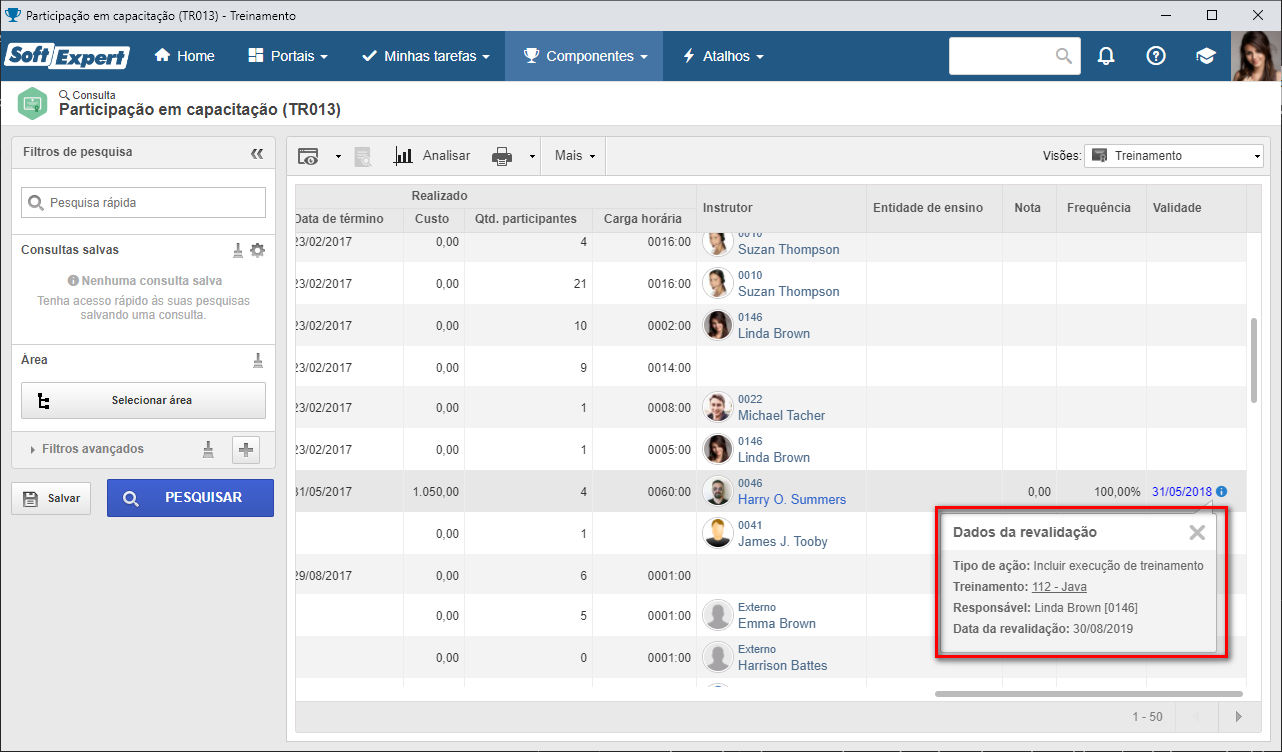Clear the Área filter with broom icon
The image size is (1282, 752).
click(258, 360)
